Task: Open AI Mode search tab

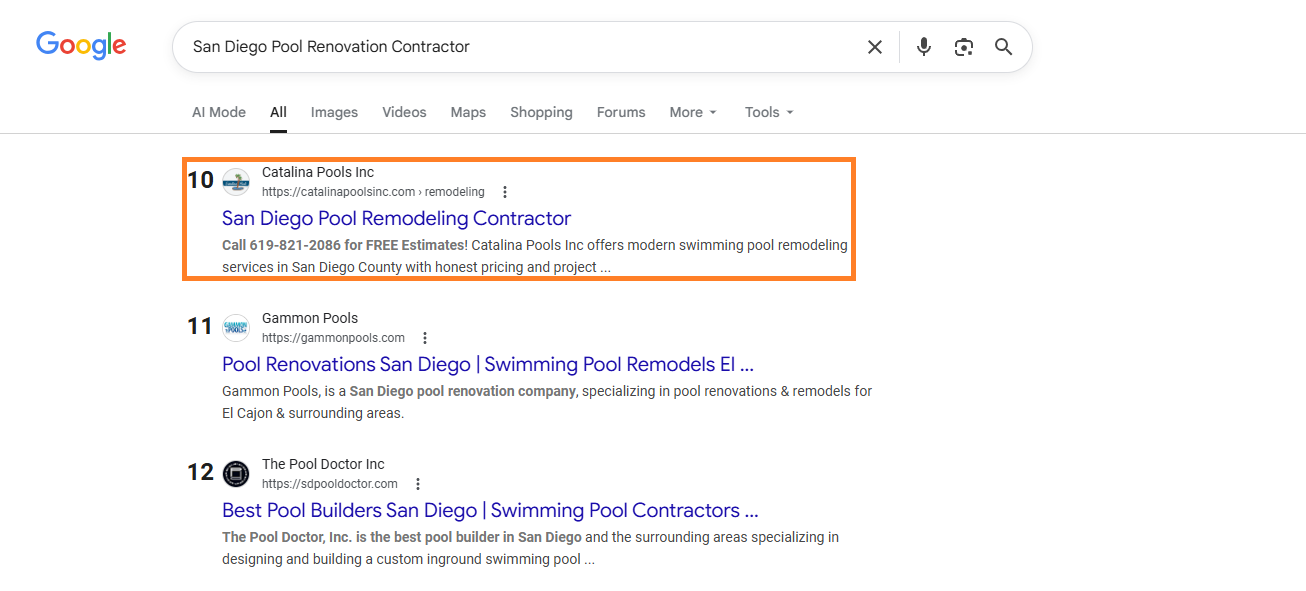Action: pos(219,112)
